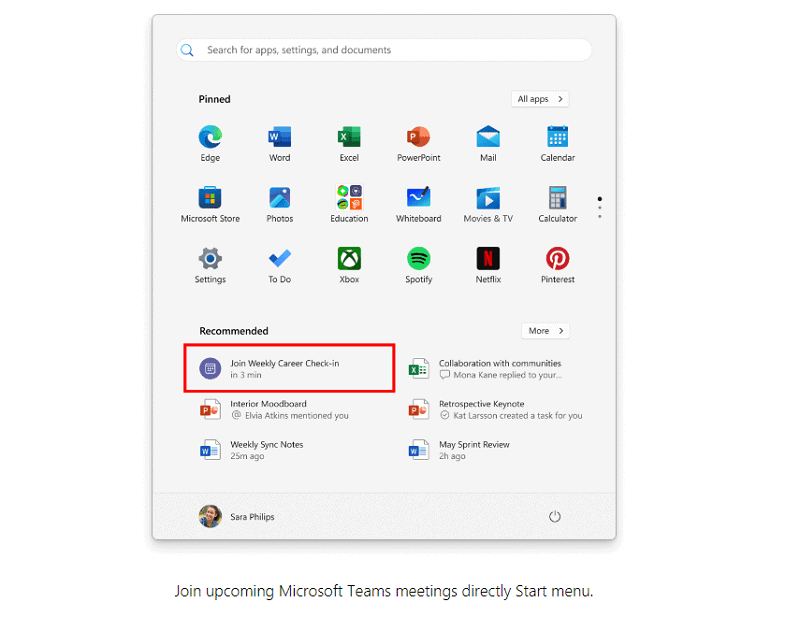This screenshot has width=800, height=631.
Task: Open Interior Moodboard presentation
Action: coord(274,410)
